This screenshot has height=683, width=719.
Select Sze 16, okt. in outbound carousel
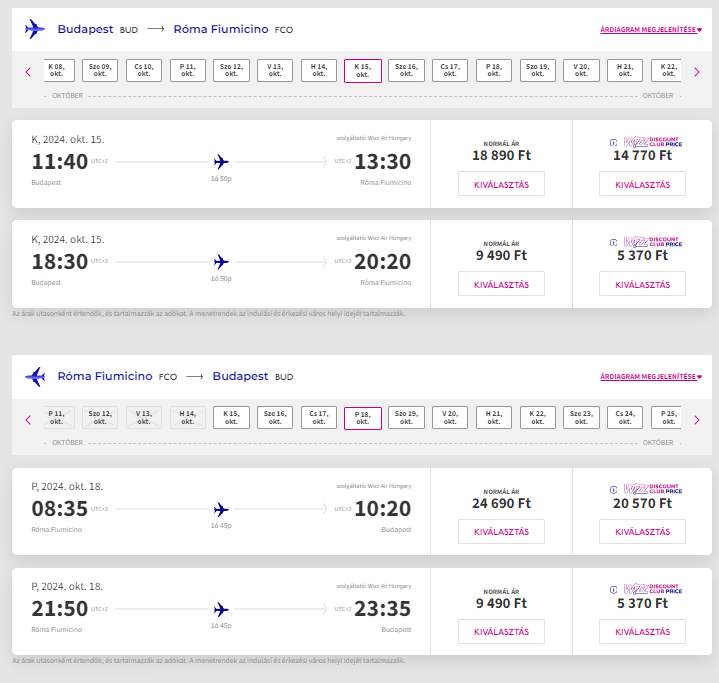coord(406,71)
